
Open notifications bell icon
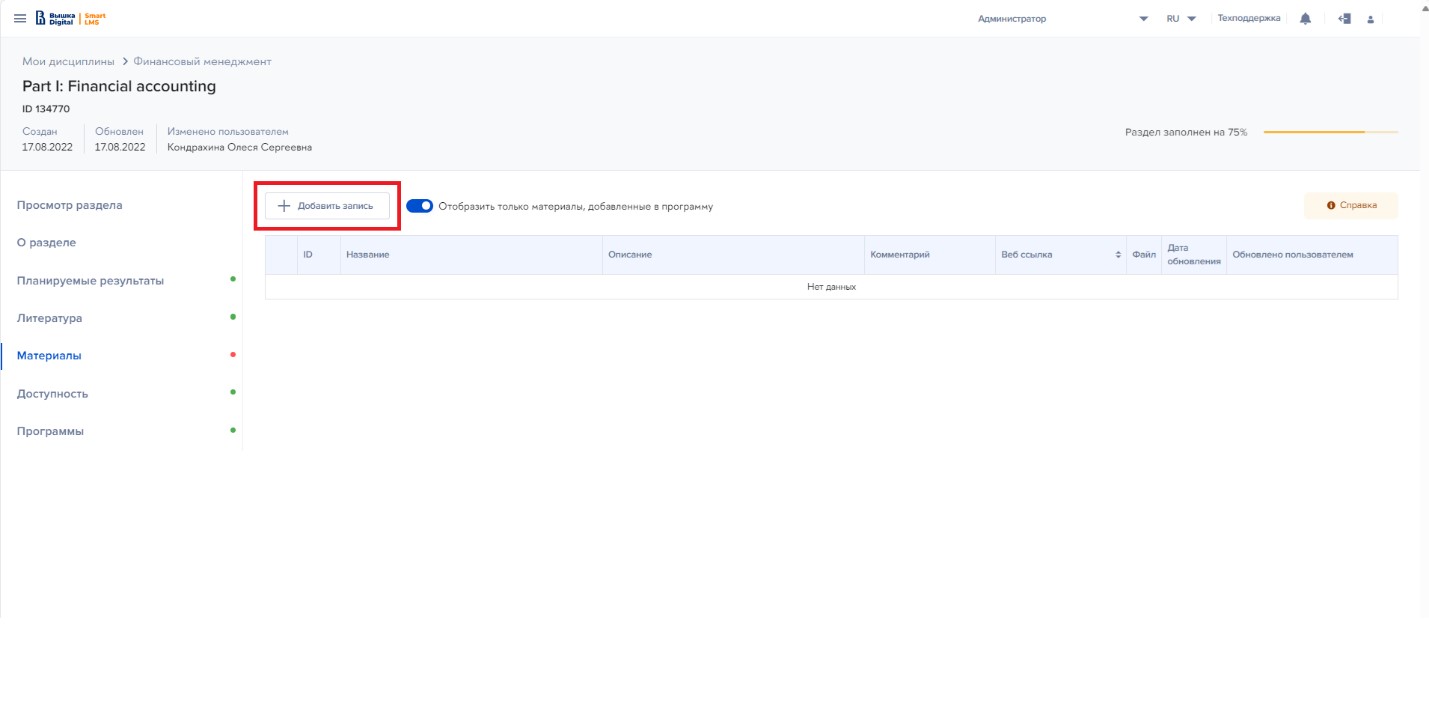click(x=1305, y=19)
